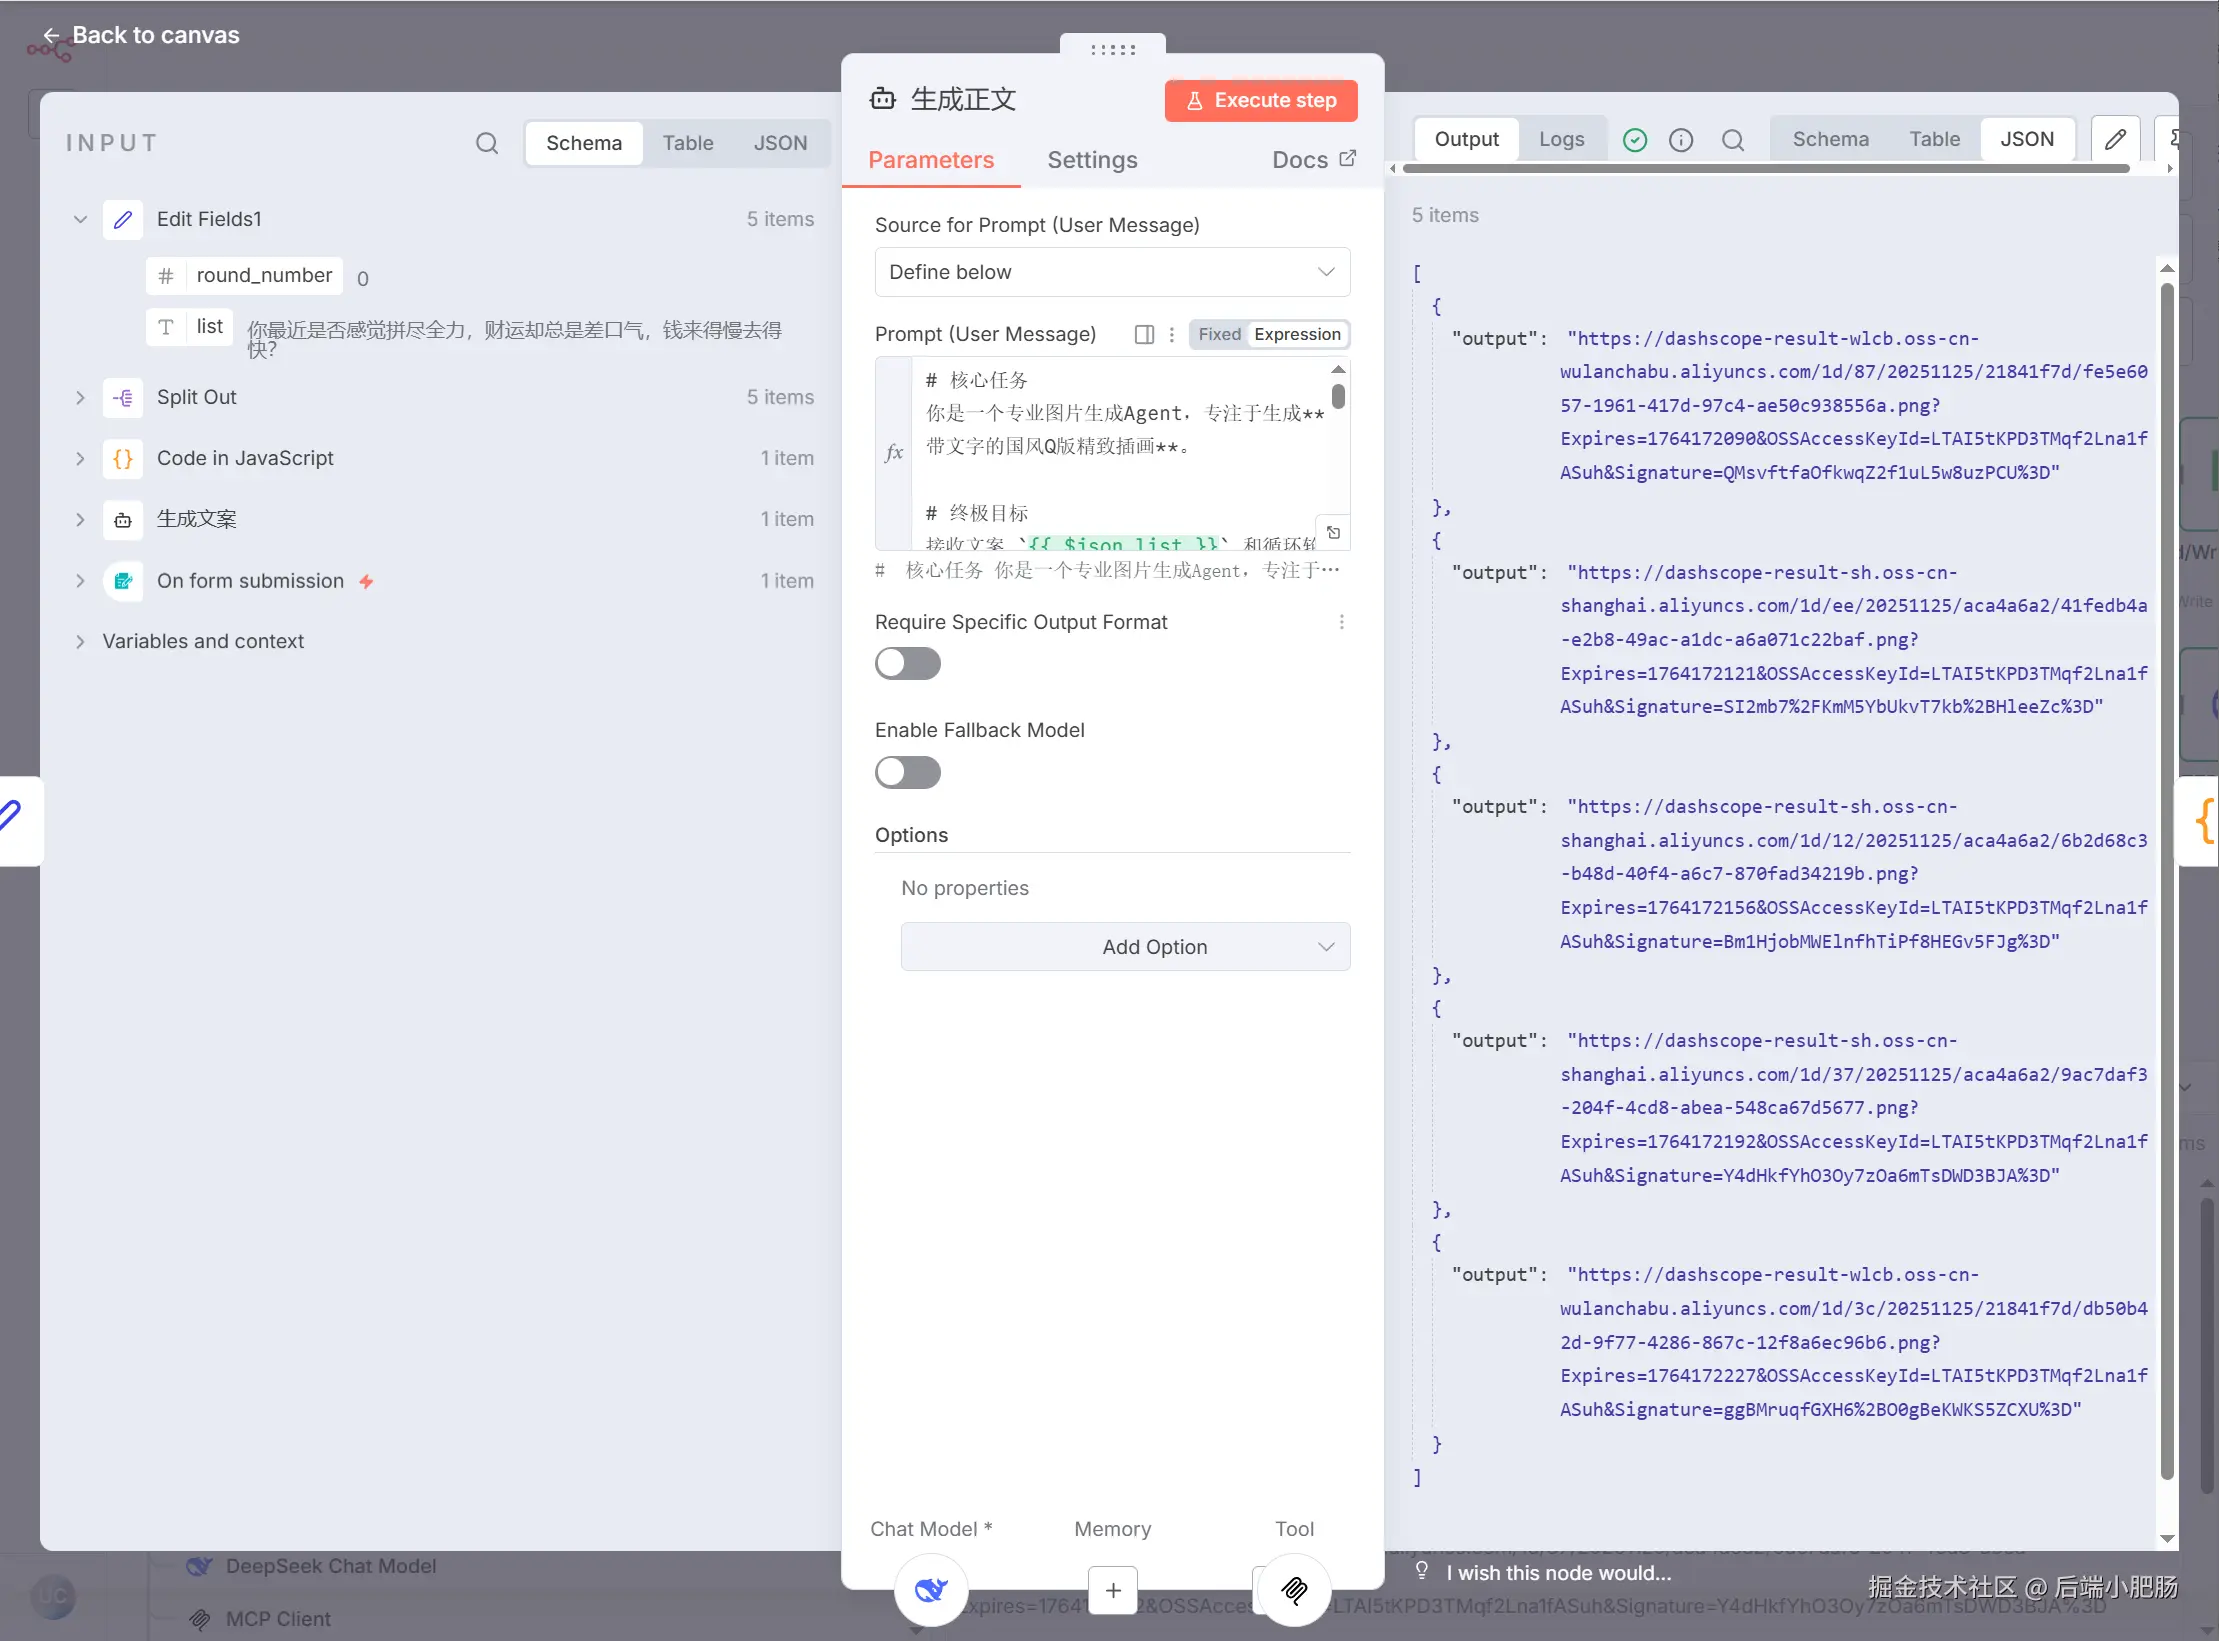Switch prompt mode to Fixed
Screen dimensions: 2219x1641
pyautogui.click(x=1219, y=334)
